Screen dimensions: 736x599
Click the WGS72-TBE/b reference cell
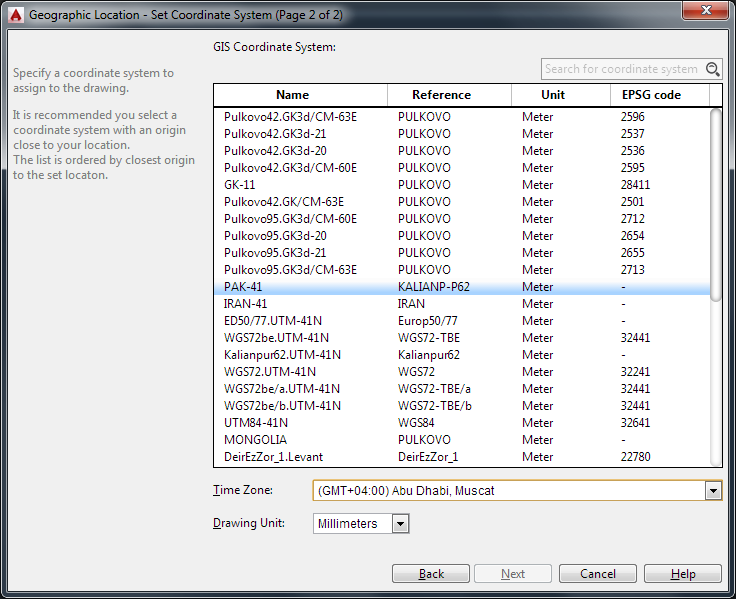(x=435, y=406)
